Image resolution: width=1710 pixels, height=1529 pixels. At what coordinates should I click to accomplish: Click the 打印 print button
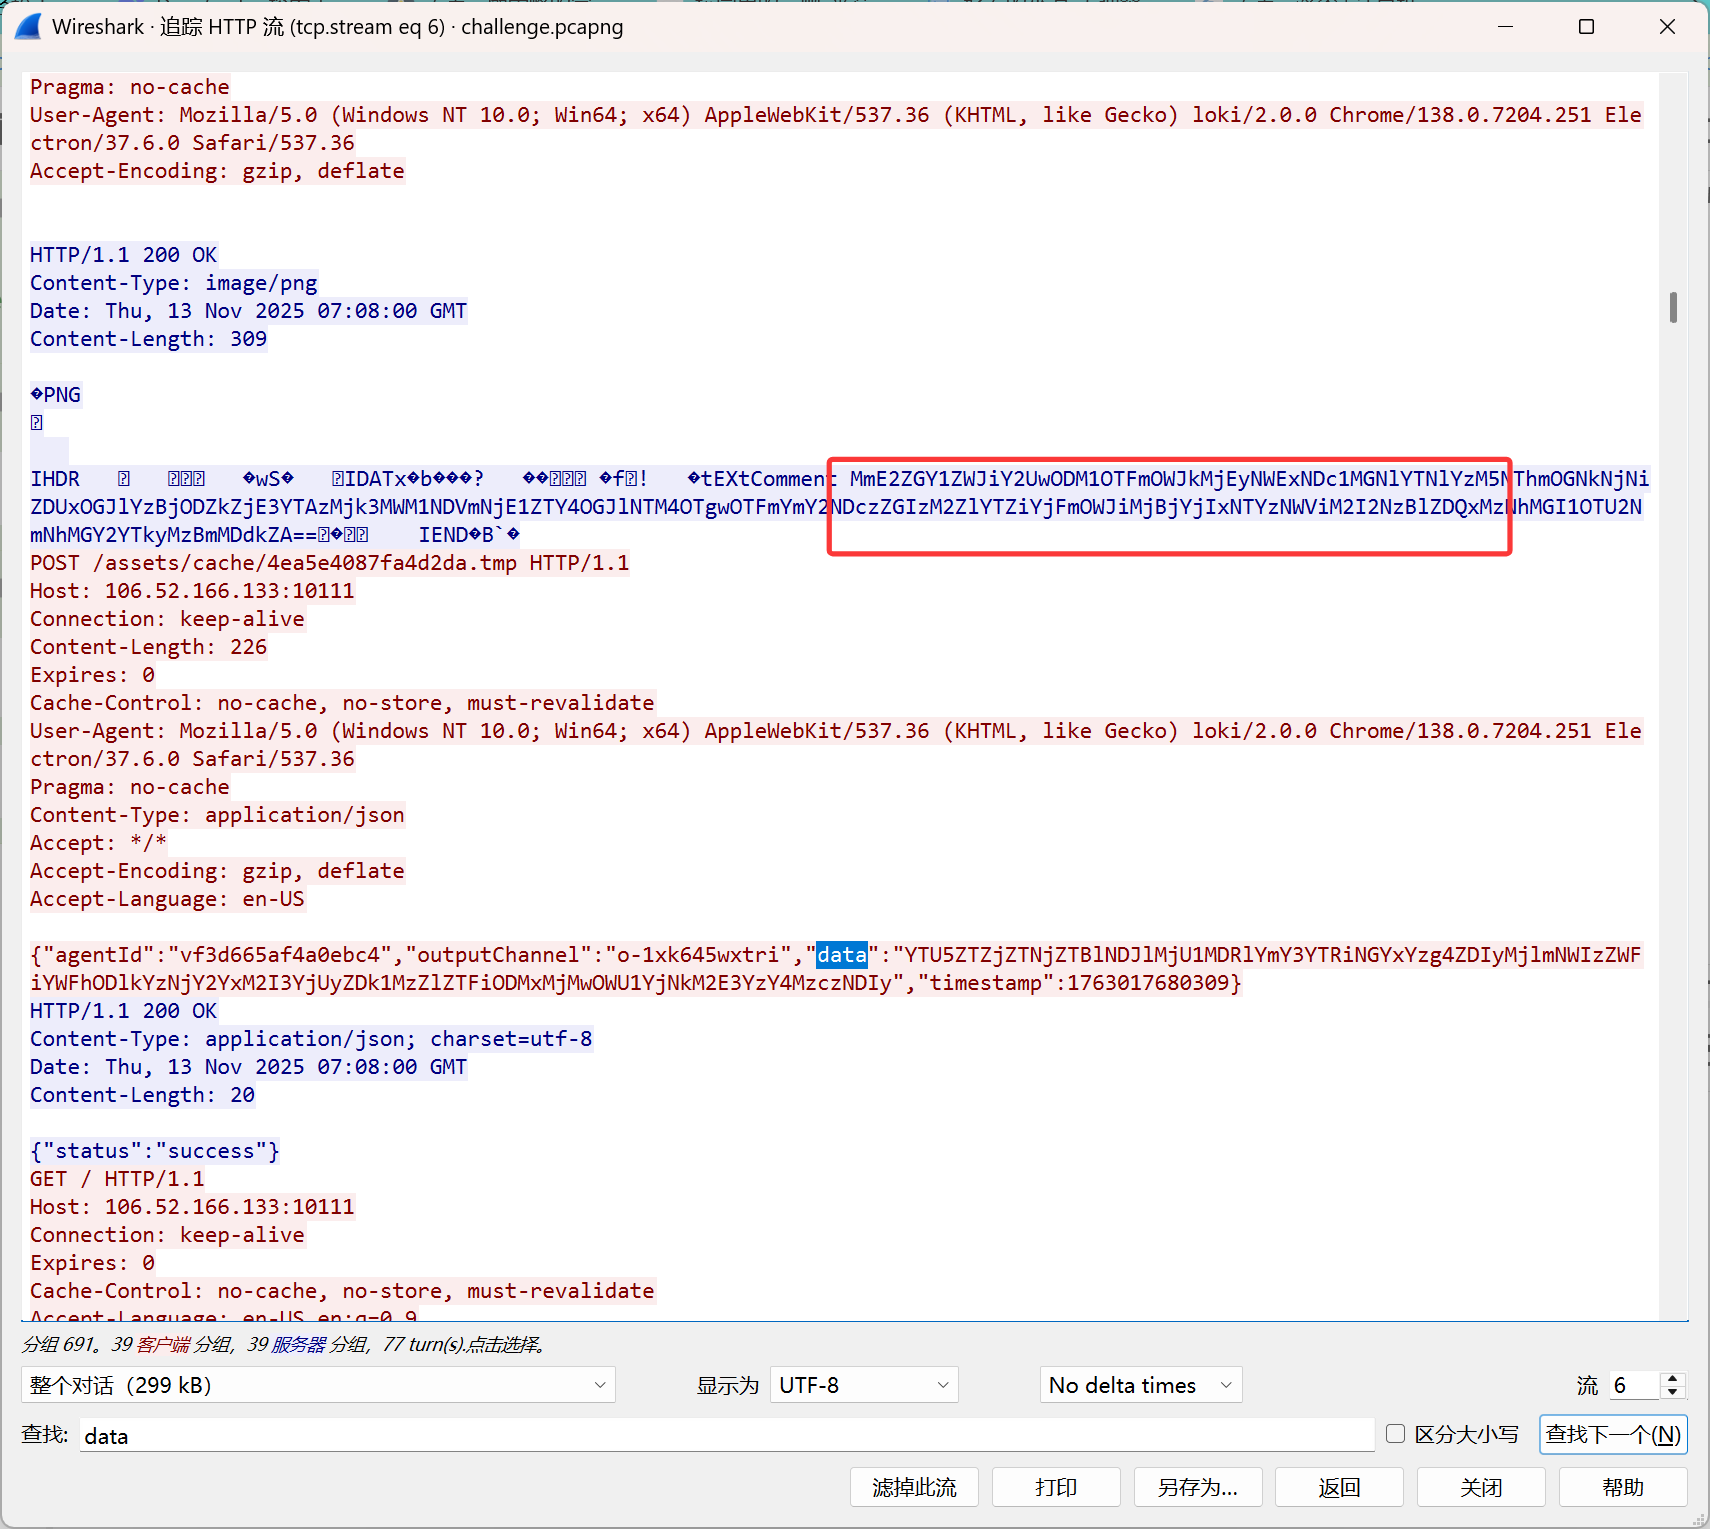[1056, 1488]
